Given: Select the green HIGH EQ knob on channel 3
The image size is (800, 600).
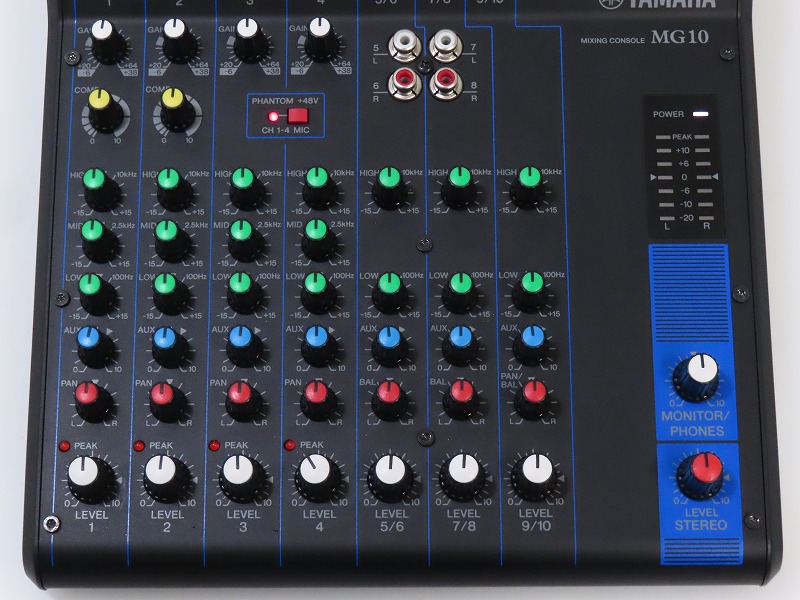Looking at the screenshot, I should coord(244,185).
